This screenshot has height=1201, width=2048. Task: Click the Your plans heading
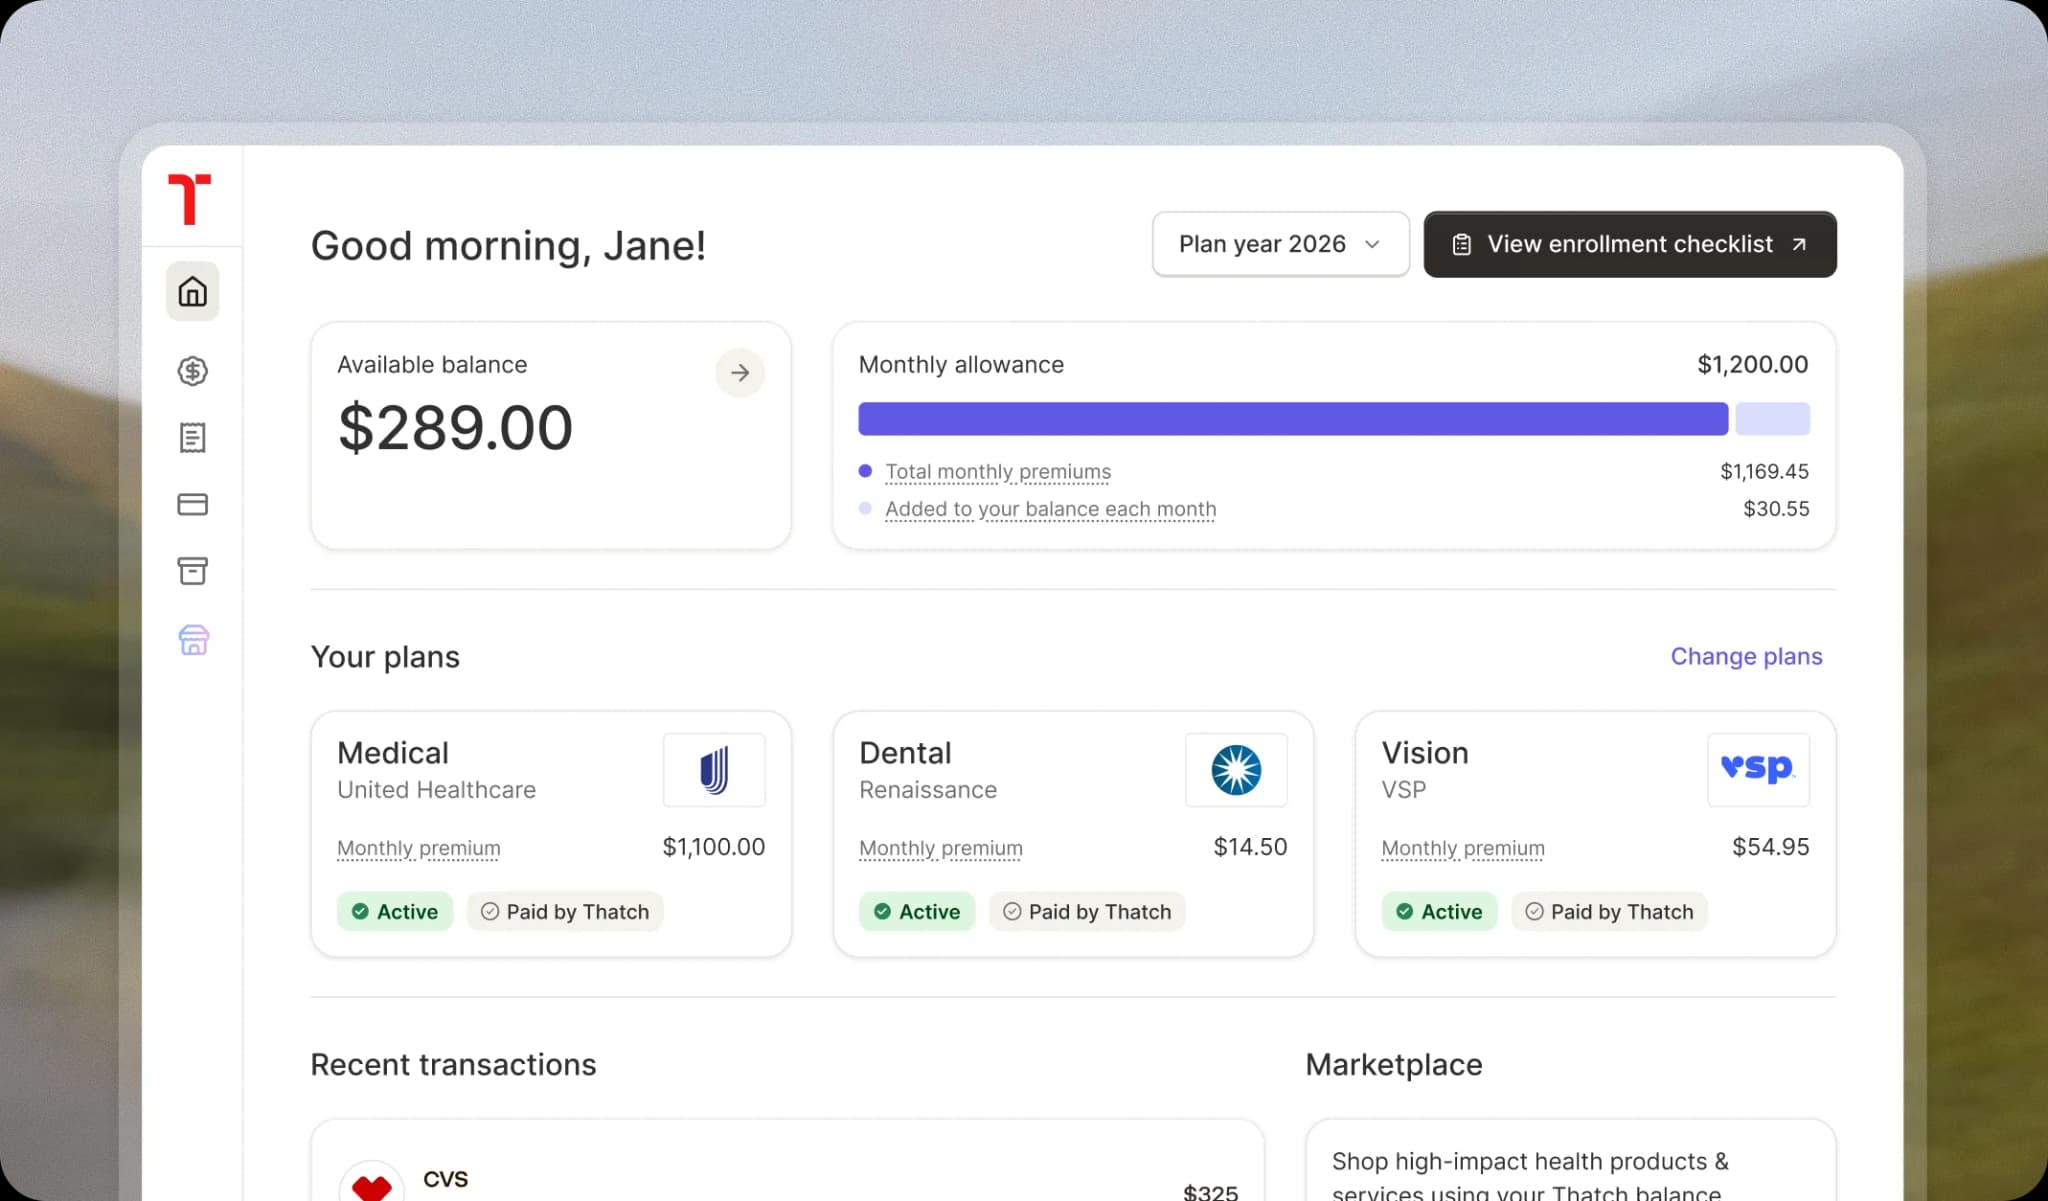[385, 657]
